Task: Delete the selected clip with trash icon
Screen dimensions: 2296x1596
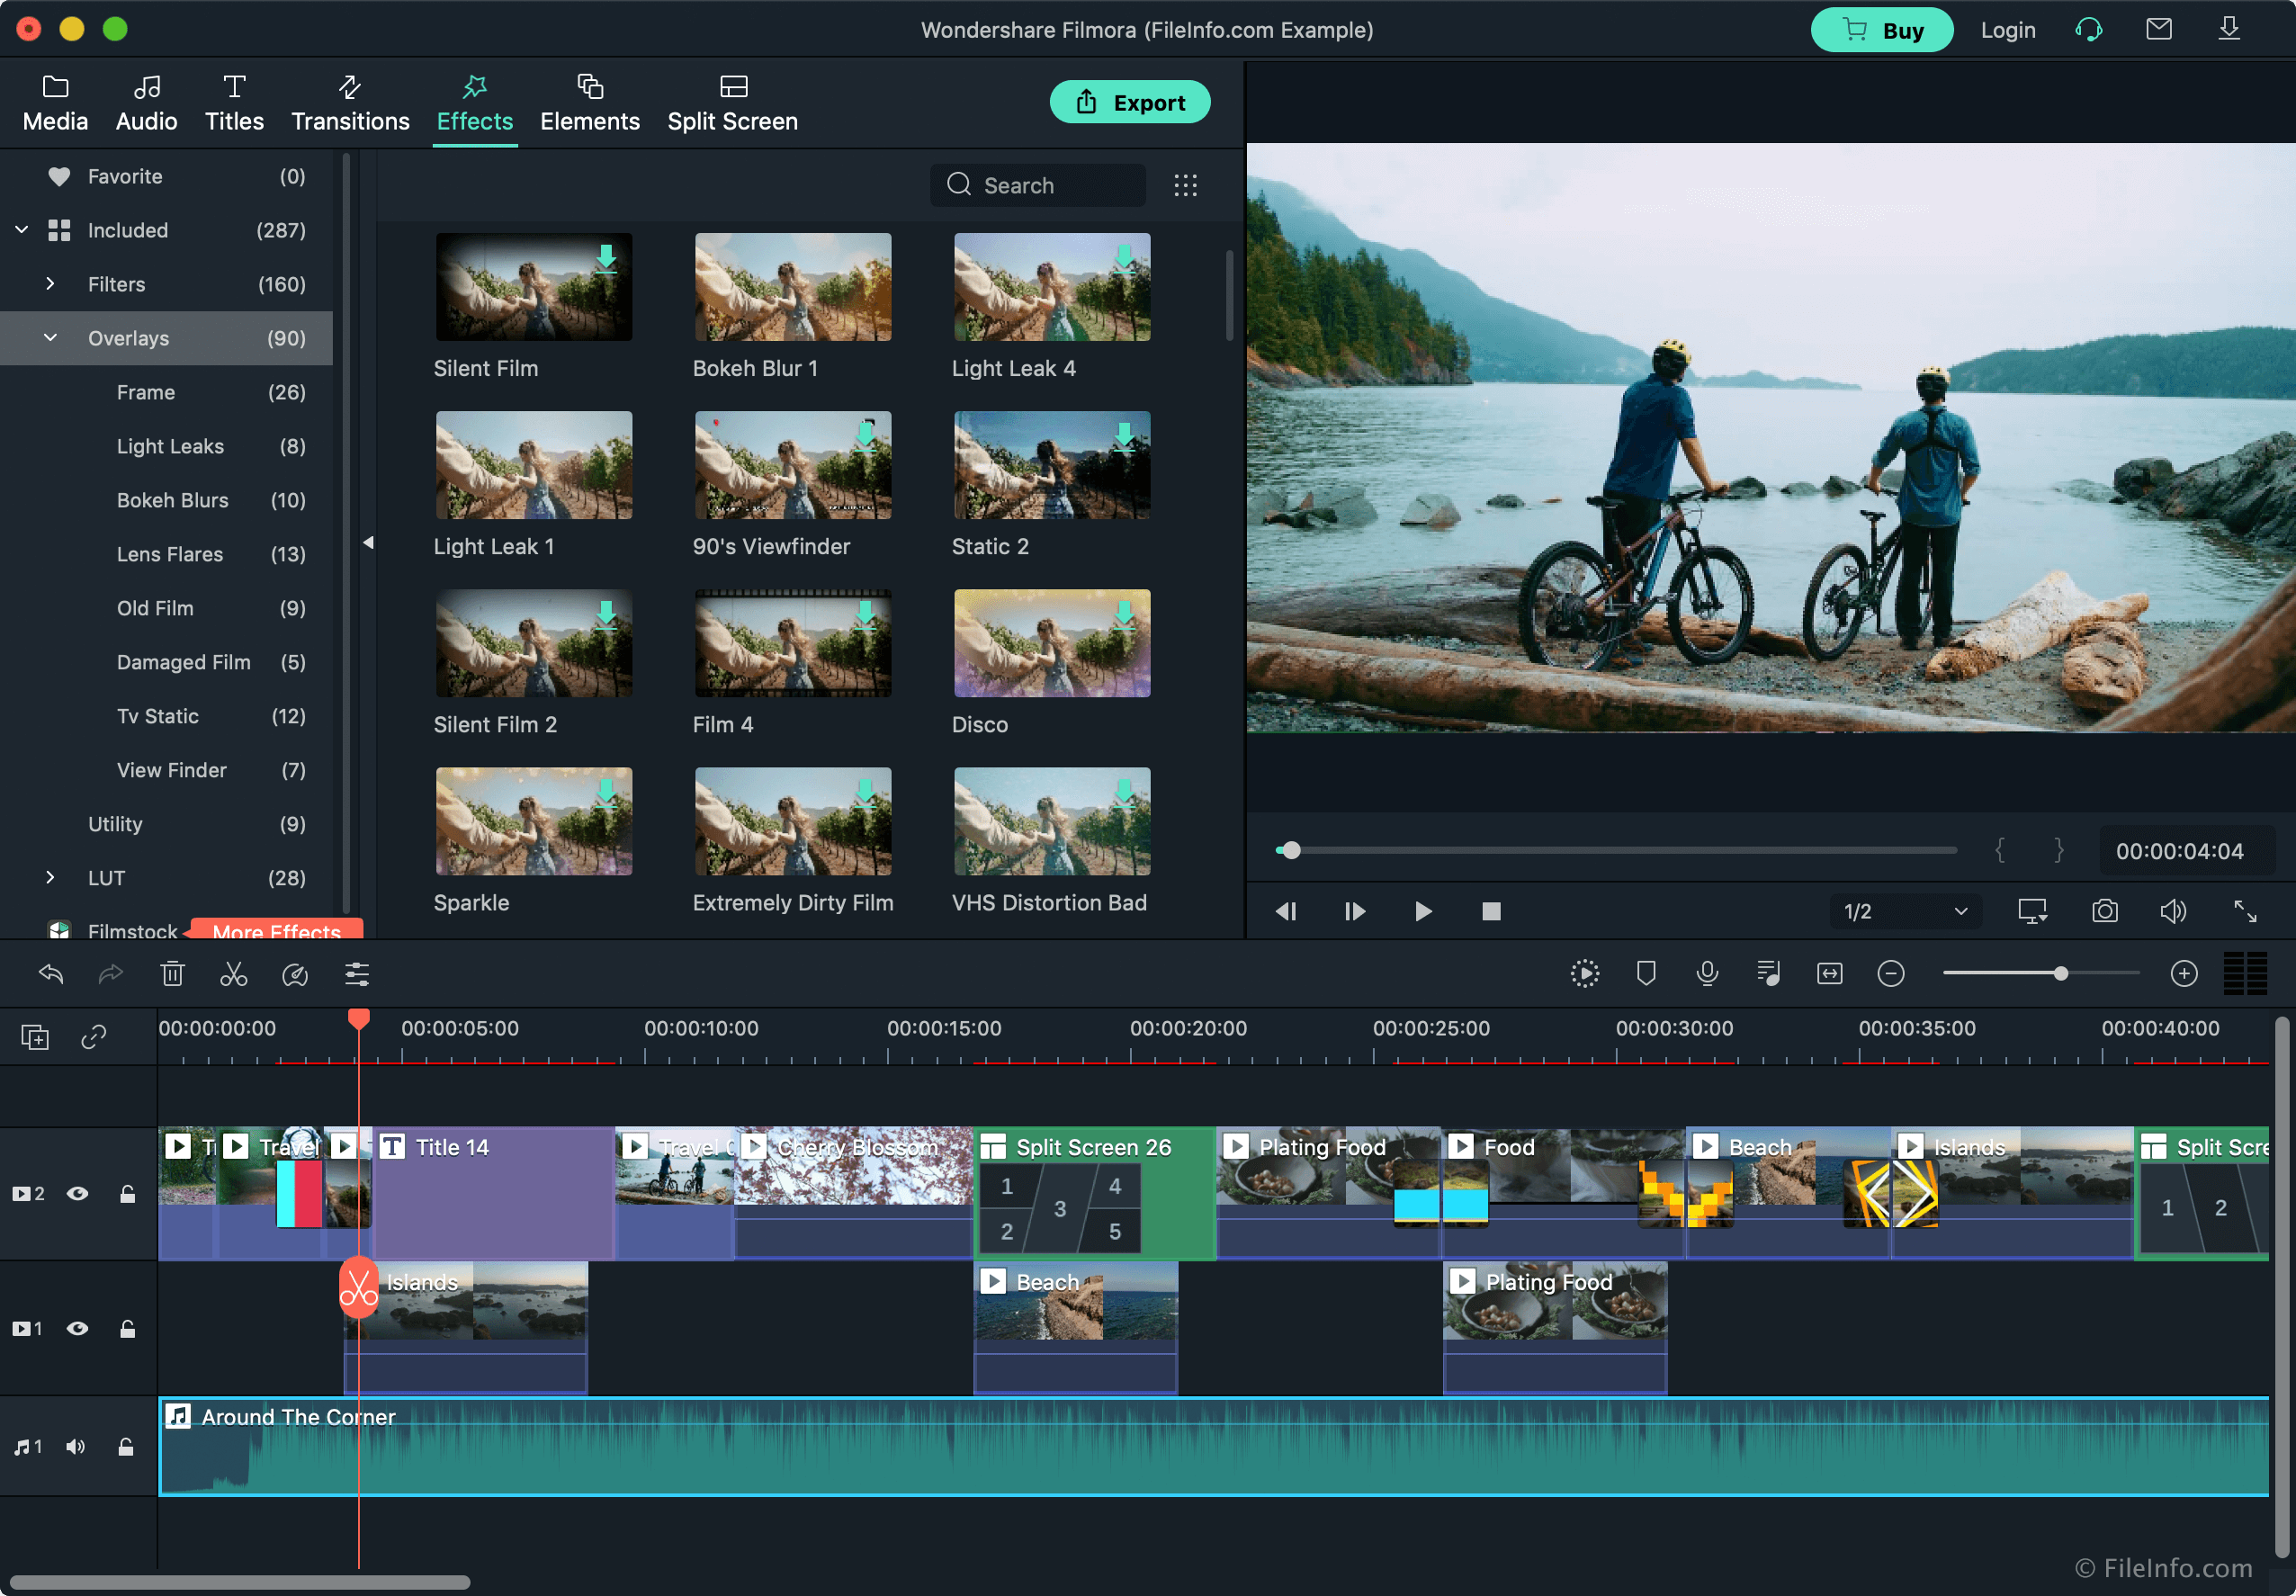Action: point(173,973)
